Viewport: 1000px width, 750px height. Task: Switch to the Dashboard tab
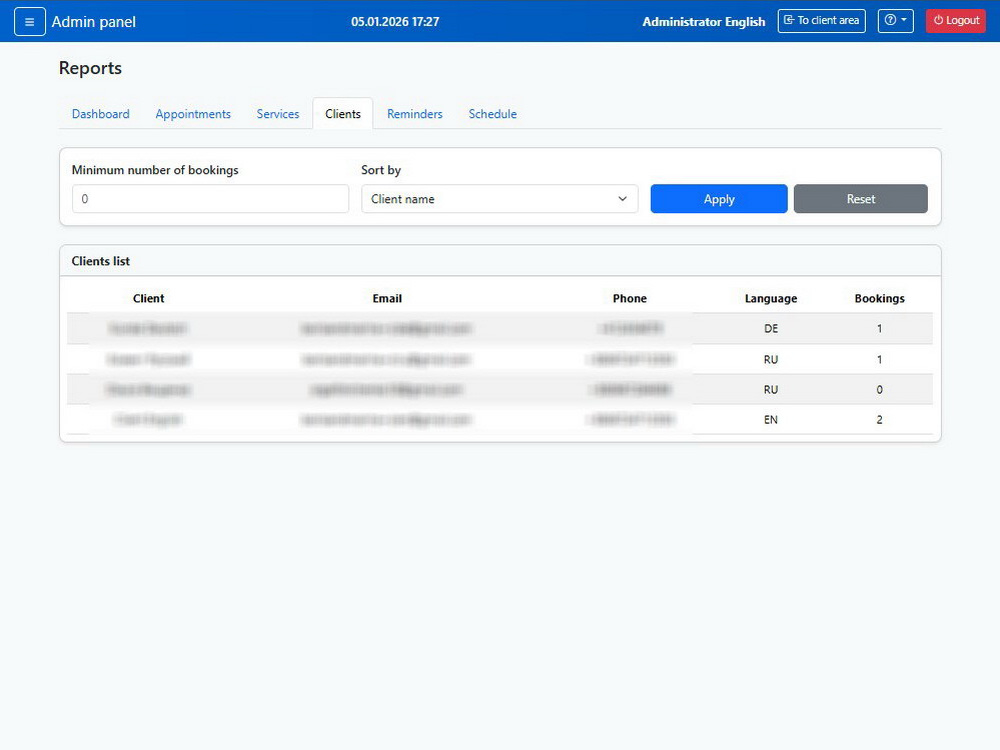click(x=100, y=114)
